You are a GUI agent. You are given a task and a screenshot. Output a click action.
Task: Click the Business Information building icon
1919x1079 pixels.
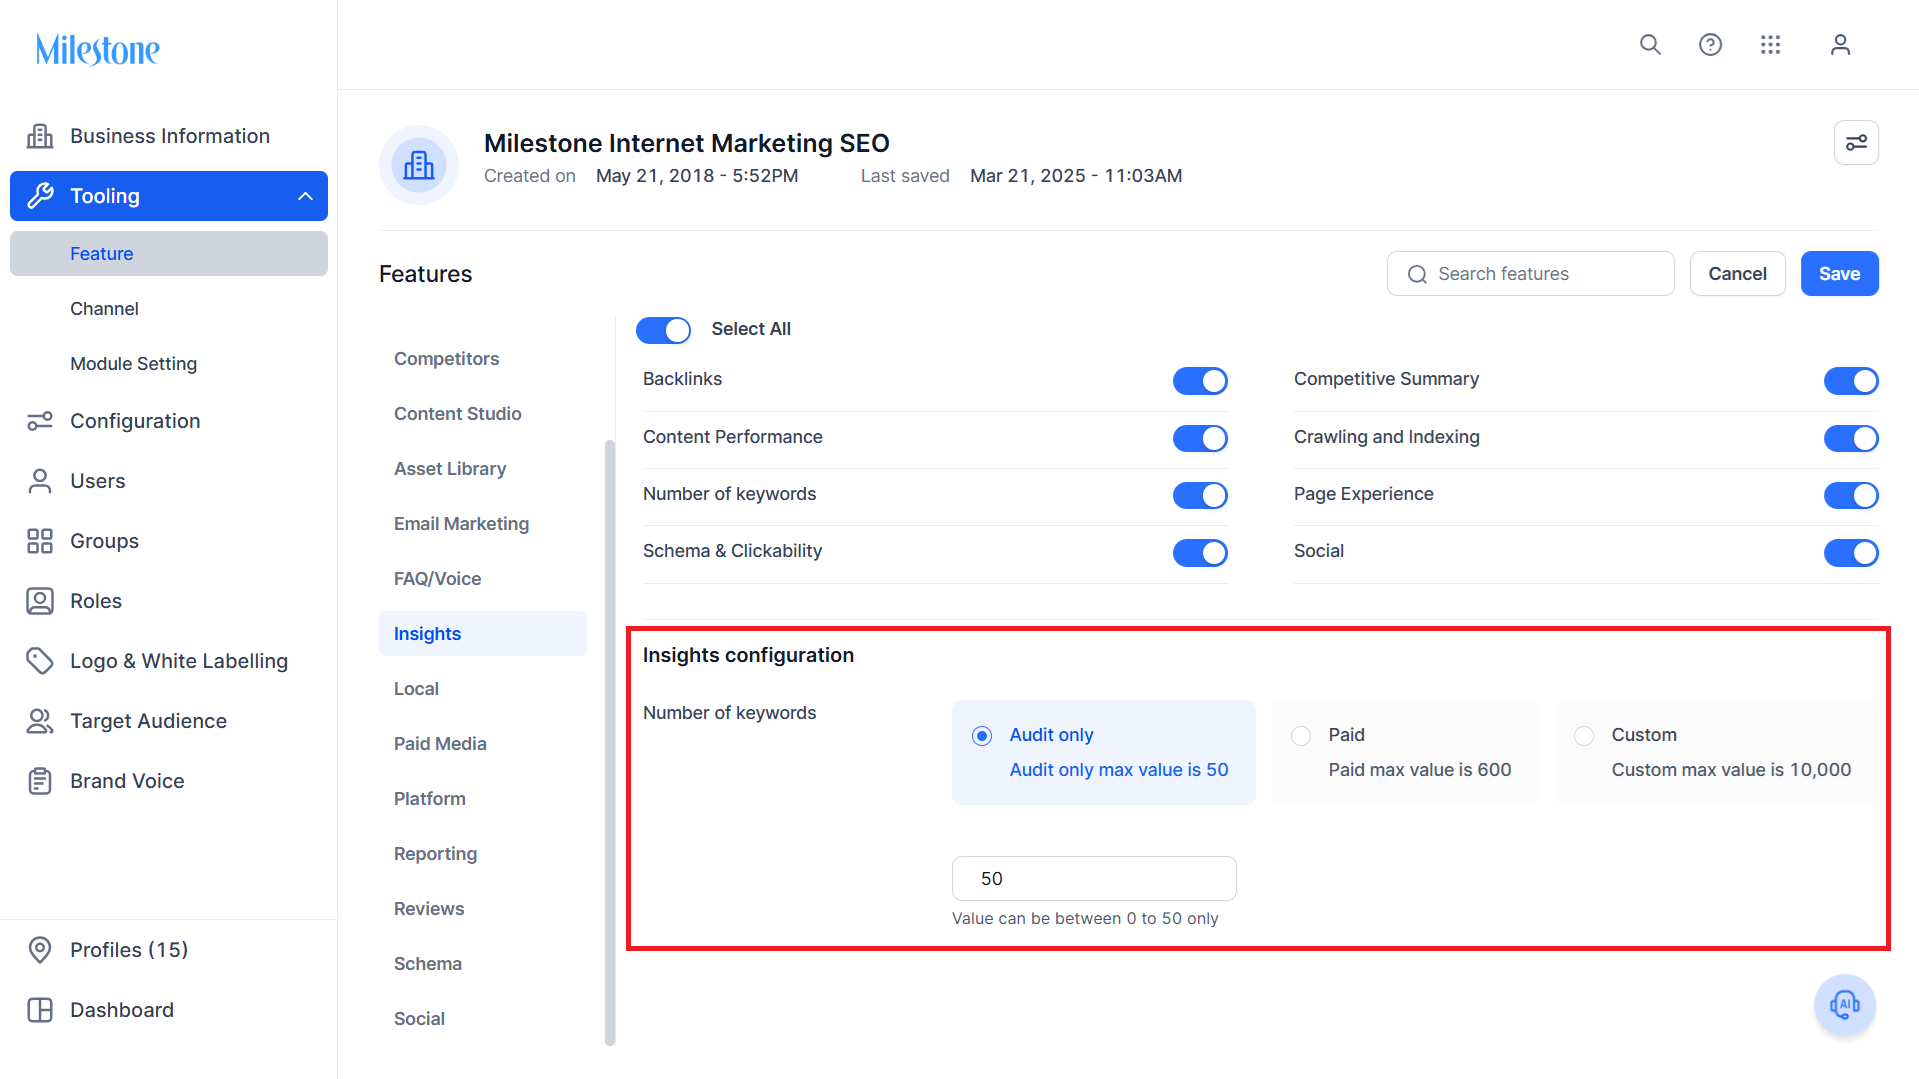40,136
